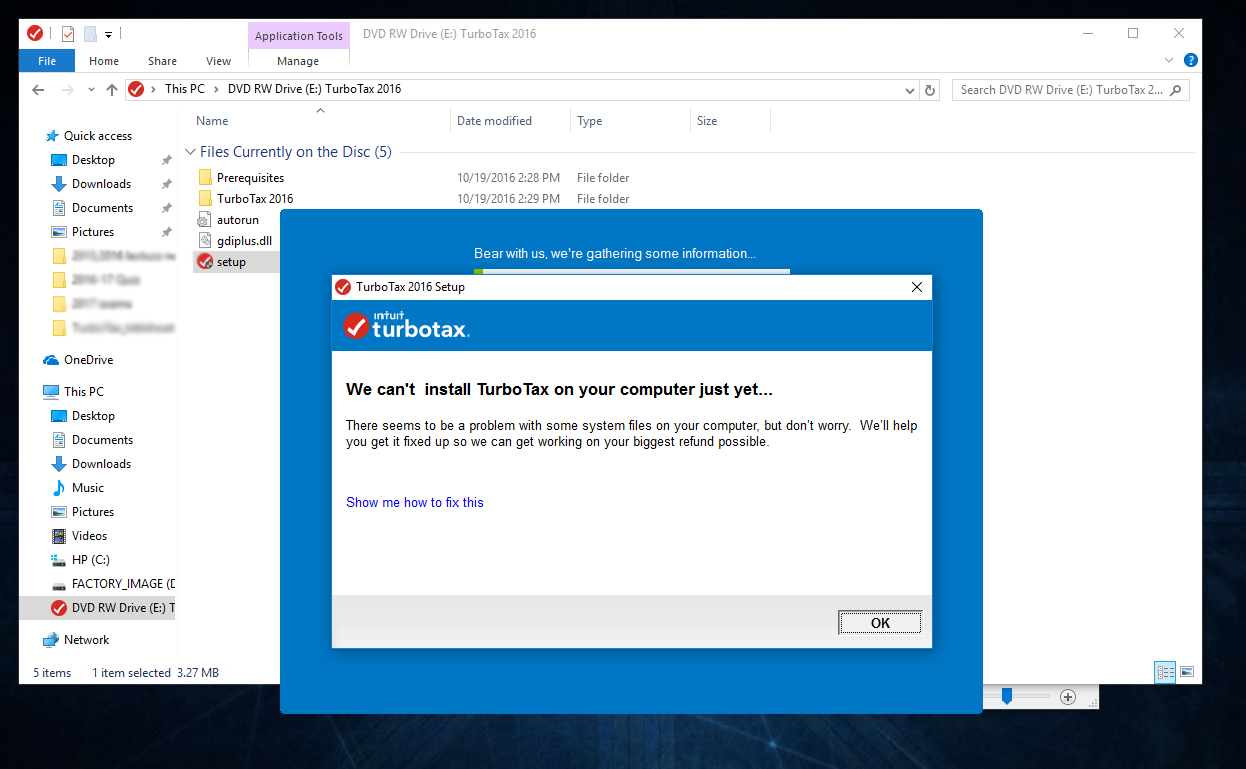The height and width of the screenshot is (769, 1246).
Task: Click the zoom slider handle behind Explorer
Action: 1007,696
